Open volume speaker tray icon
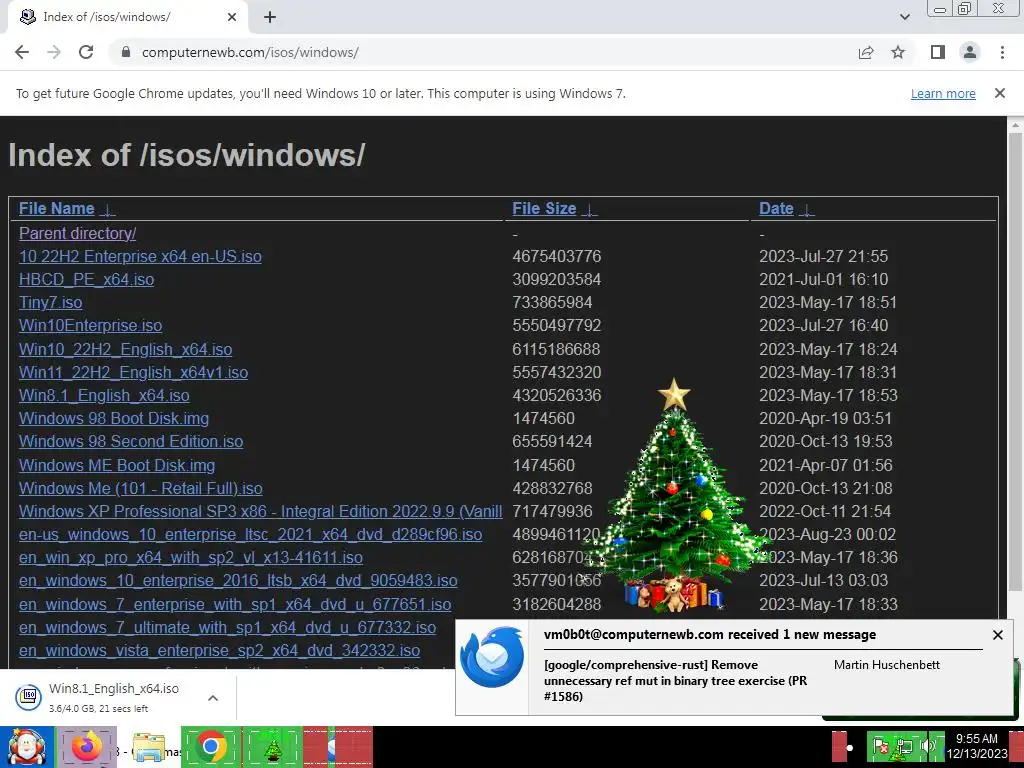Viewport: 1024px width, 768px height. 928,746
